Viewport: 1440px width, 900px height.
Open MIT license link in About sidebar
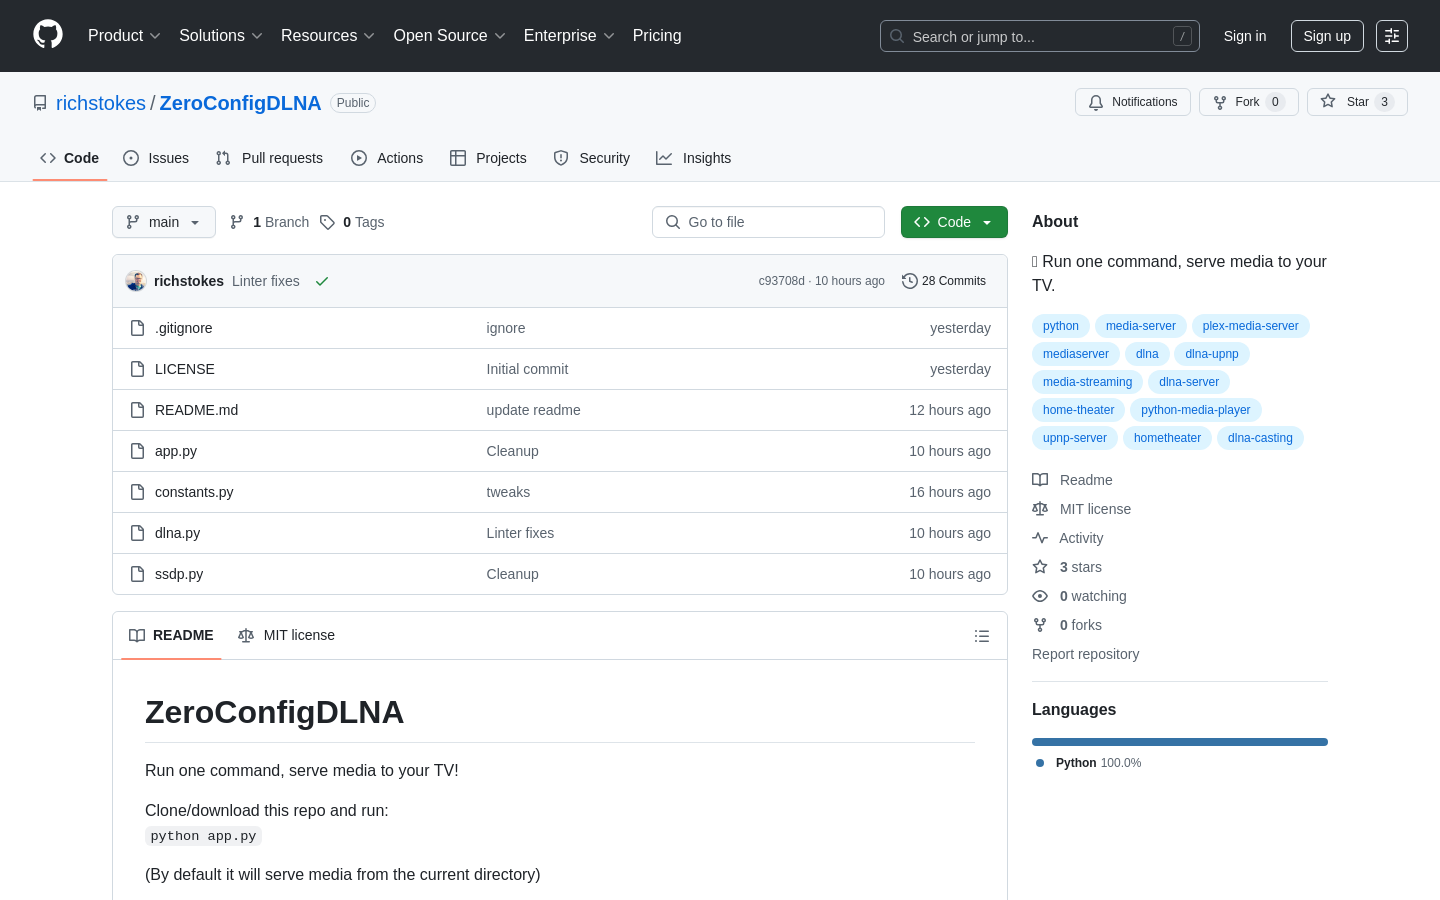point(1081,509)
